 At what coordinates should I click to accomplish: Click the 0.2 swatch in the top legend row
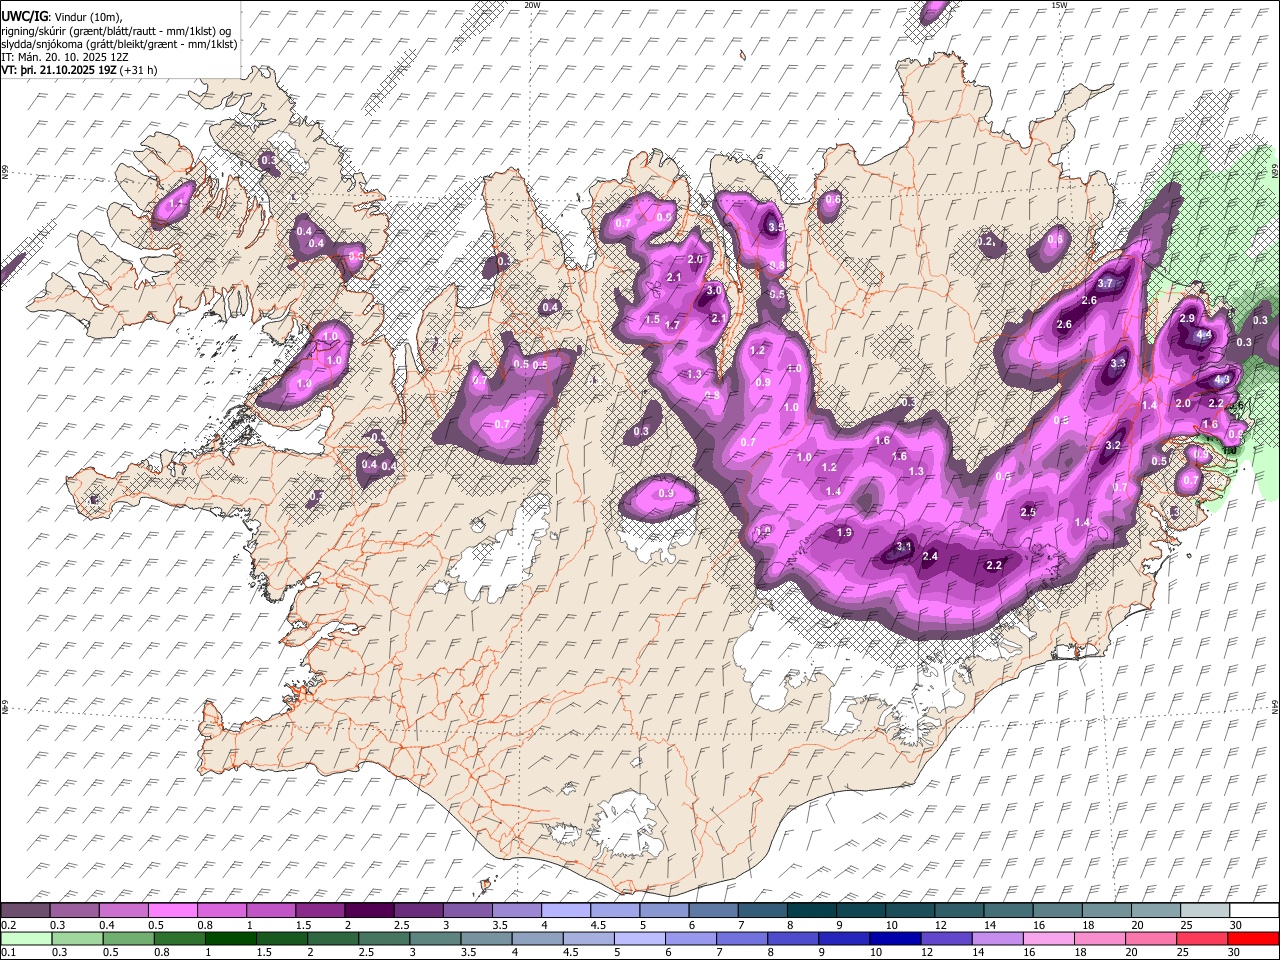(25, 910)
